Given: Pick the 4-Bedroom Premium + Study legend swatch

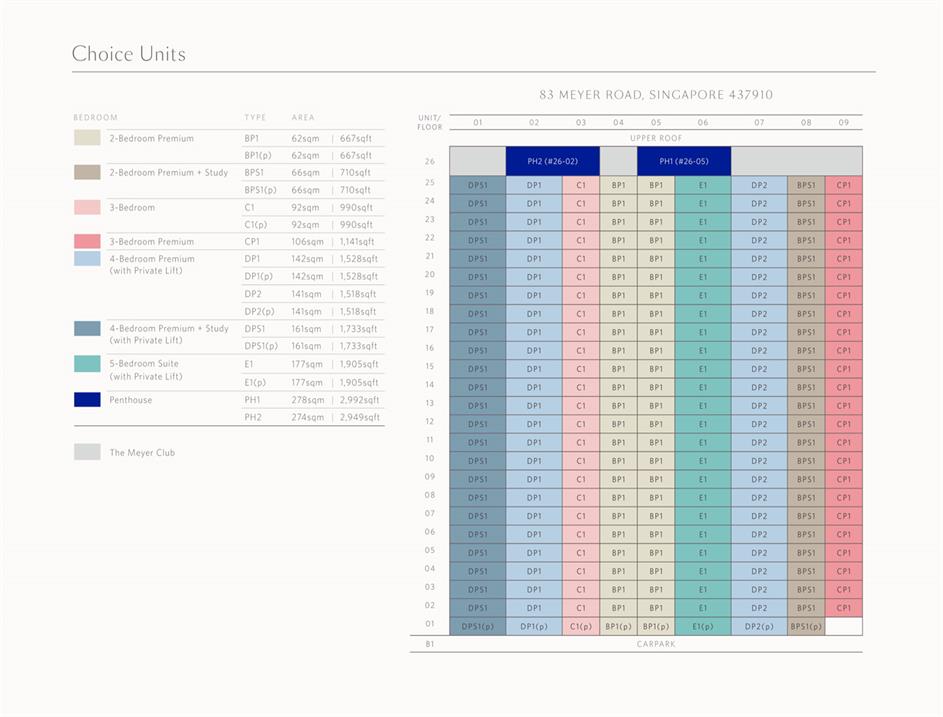Looking at the screenshot, I should (87, 329).
